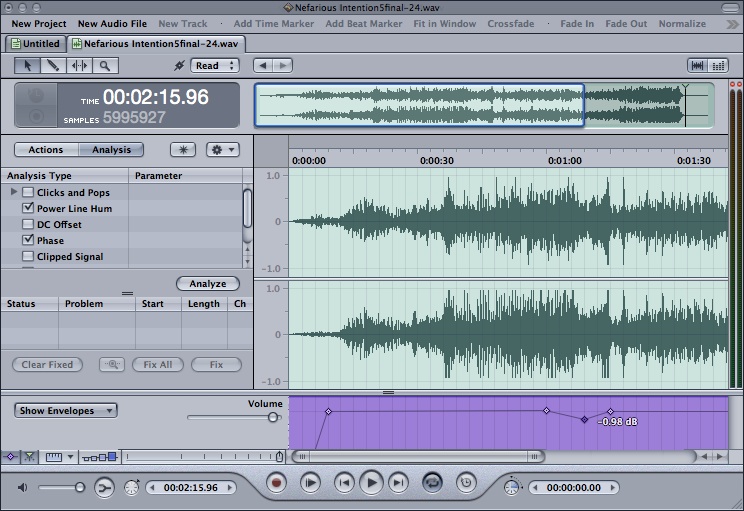Click the asterisk button next to Analysis
Image resolution: width=744 pixels, height=511 pixels.
coord(183,150)
